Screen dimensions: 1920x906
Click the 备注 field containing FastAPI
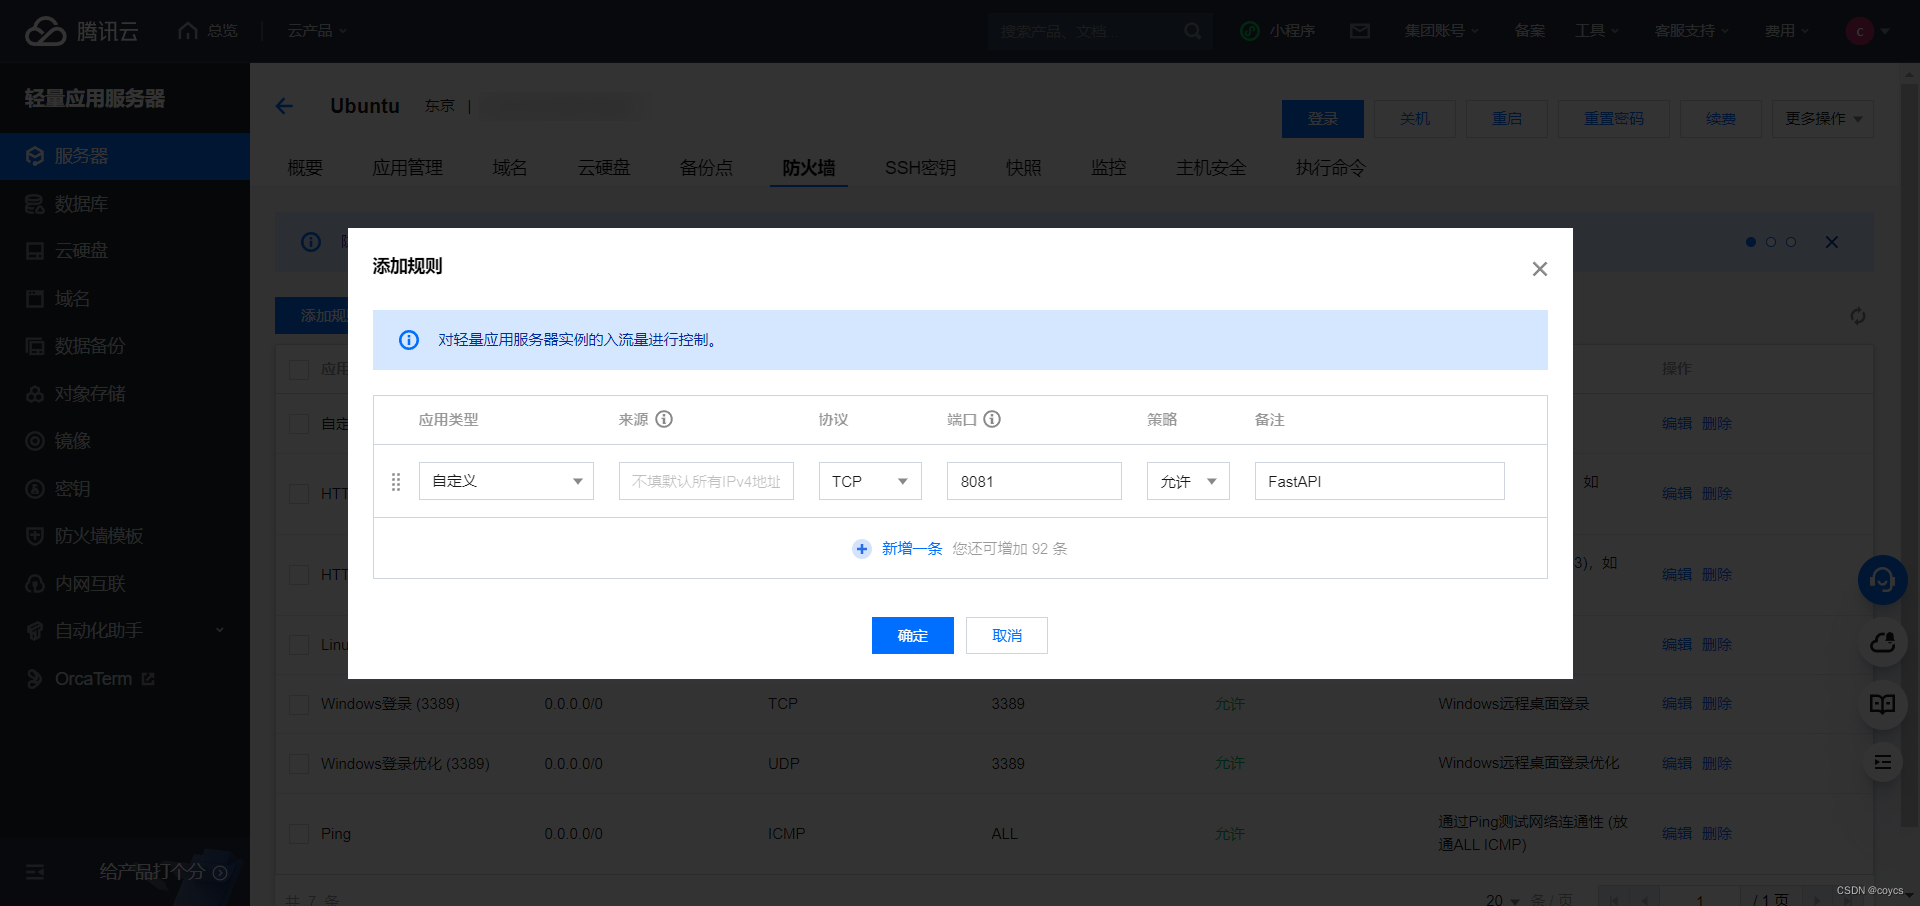tap(1380, 481)
